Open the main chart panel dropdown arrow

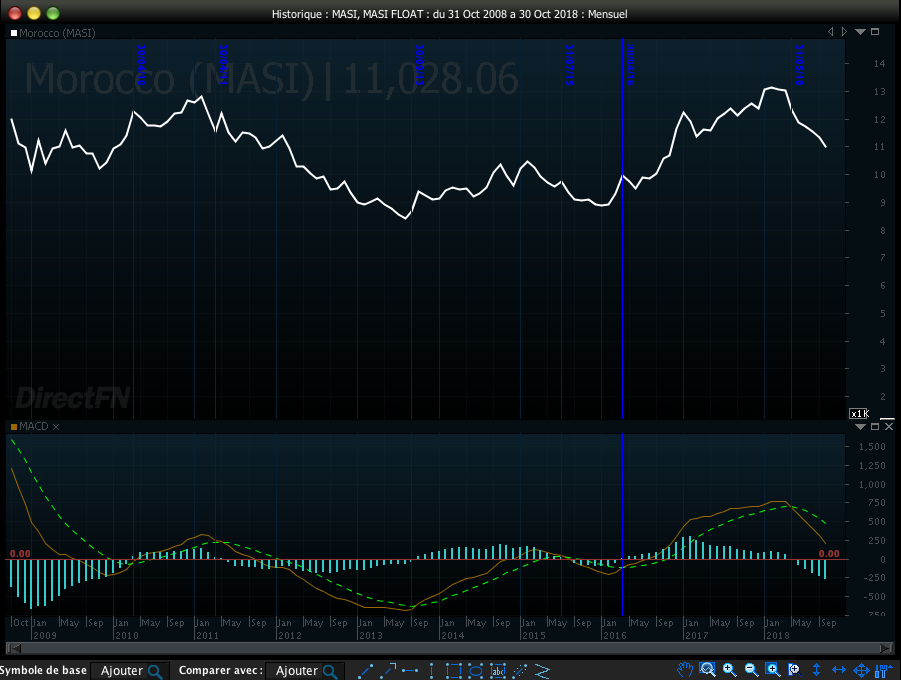860,32
